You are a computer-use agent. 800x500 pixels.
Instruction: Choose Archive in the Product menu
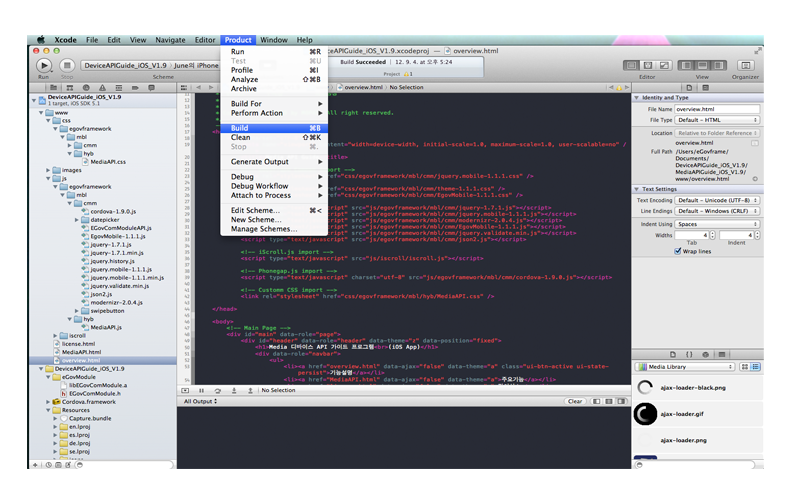tap(243, 89)
